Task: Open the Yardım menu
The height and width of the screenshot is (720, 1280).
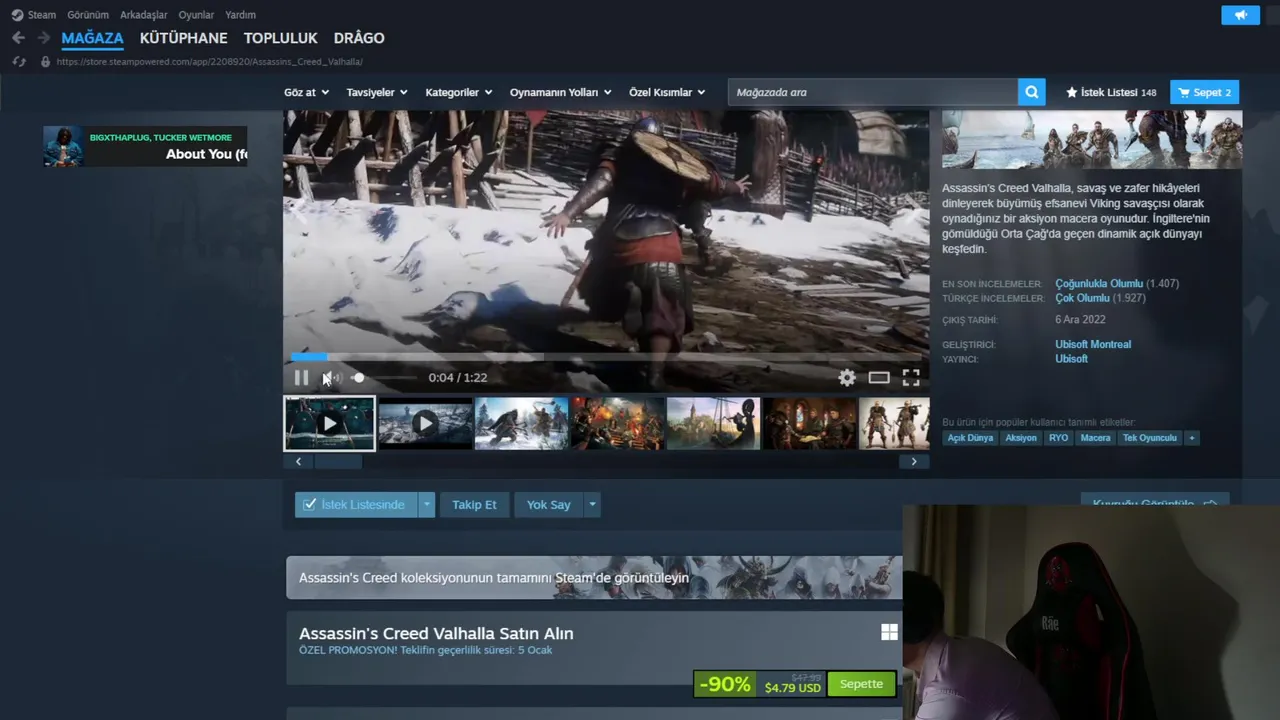Action: (241, 15)
